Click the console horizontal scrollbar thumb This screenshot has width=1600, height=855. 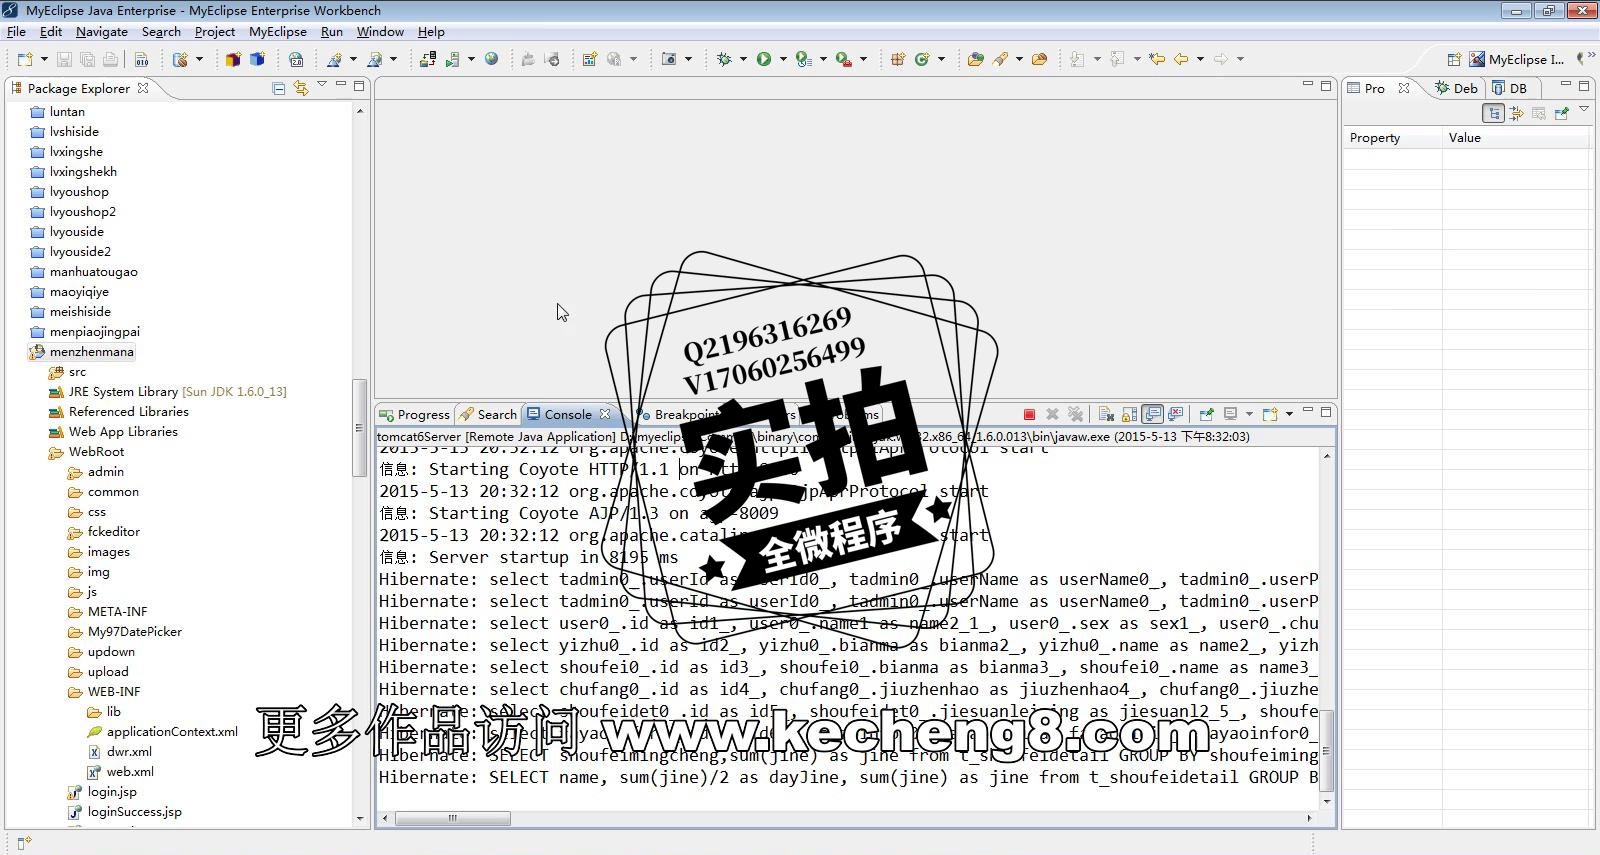click(453, 818)
